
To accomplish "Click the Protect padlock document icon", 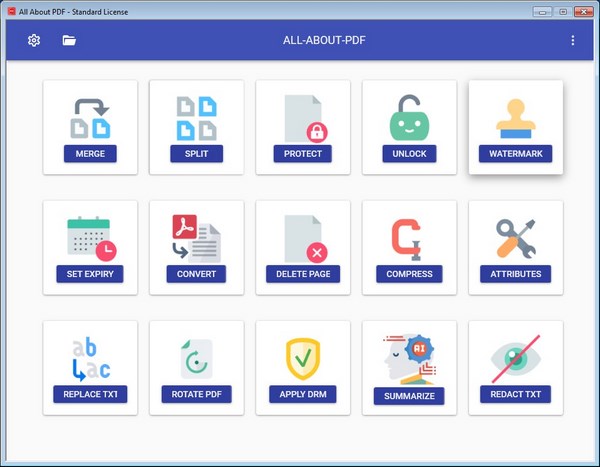I will pos(306,119).
